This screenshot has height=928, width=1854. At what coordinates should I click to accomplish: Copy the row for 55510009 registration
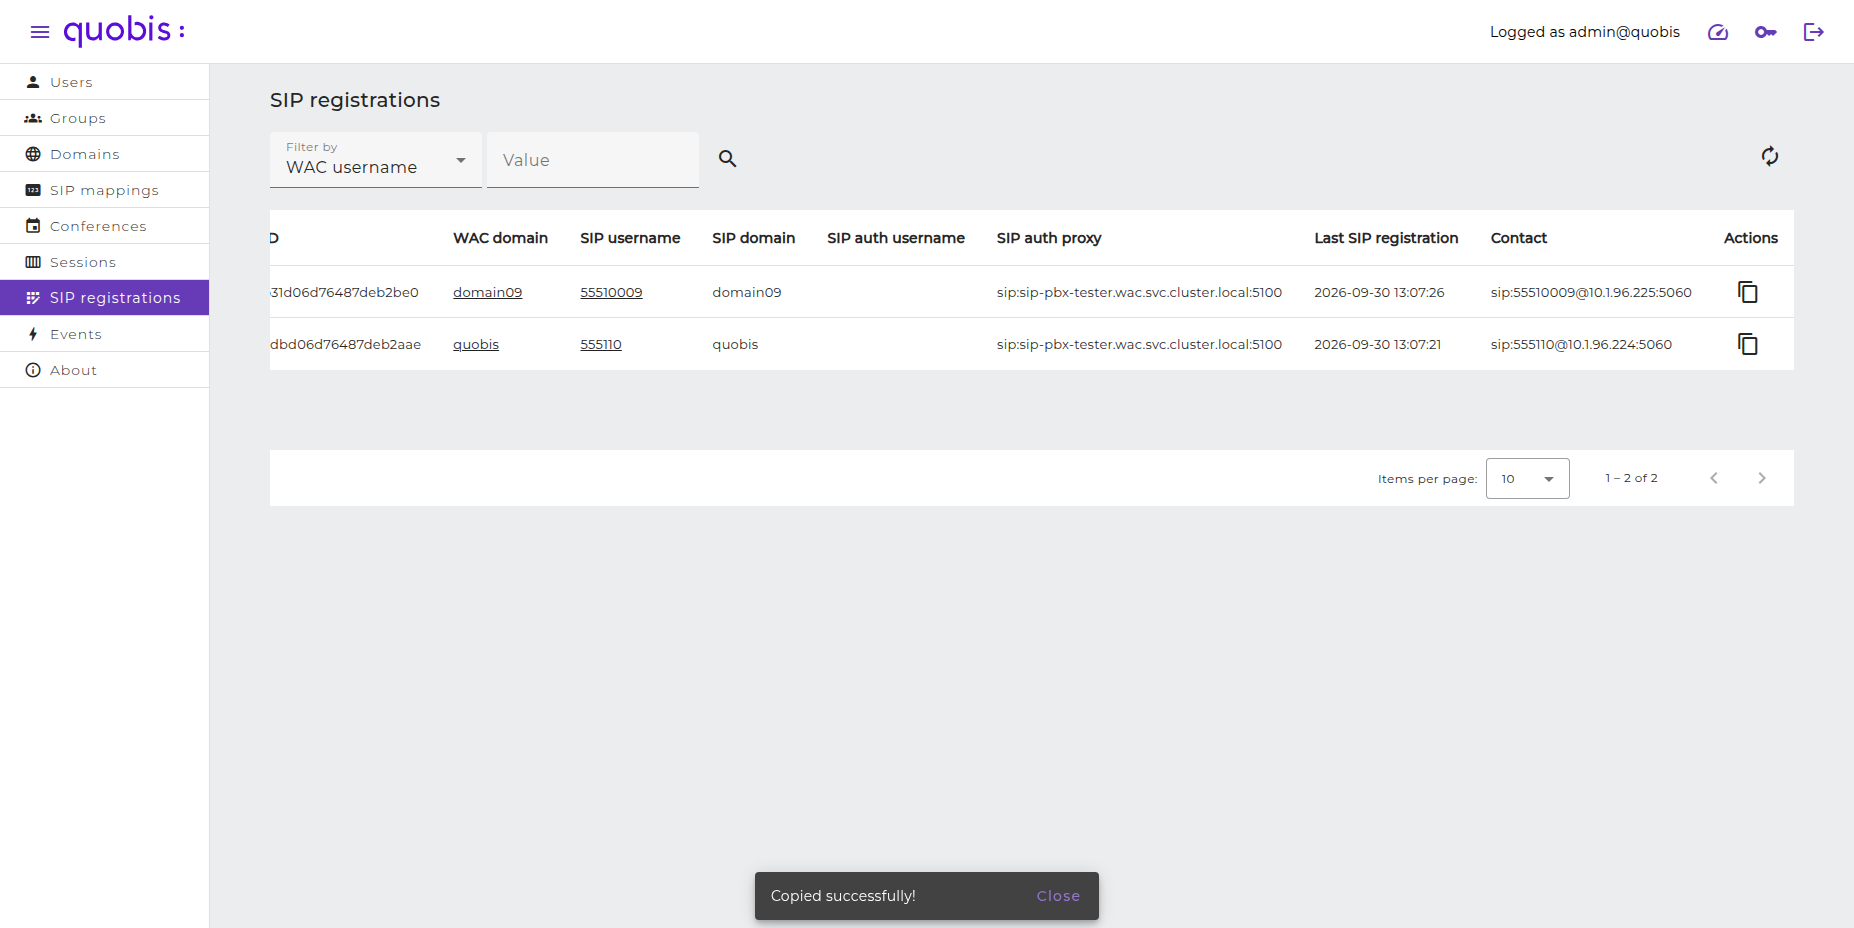point(1748,292)
